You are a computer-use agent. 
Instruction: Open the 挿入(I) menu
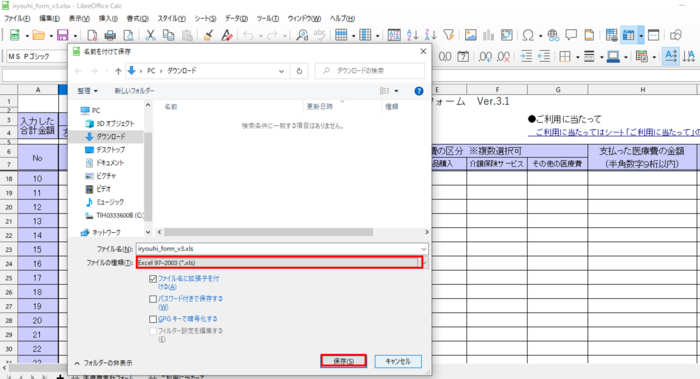(108, 18)
